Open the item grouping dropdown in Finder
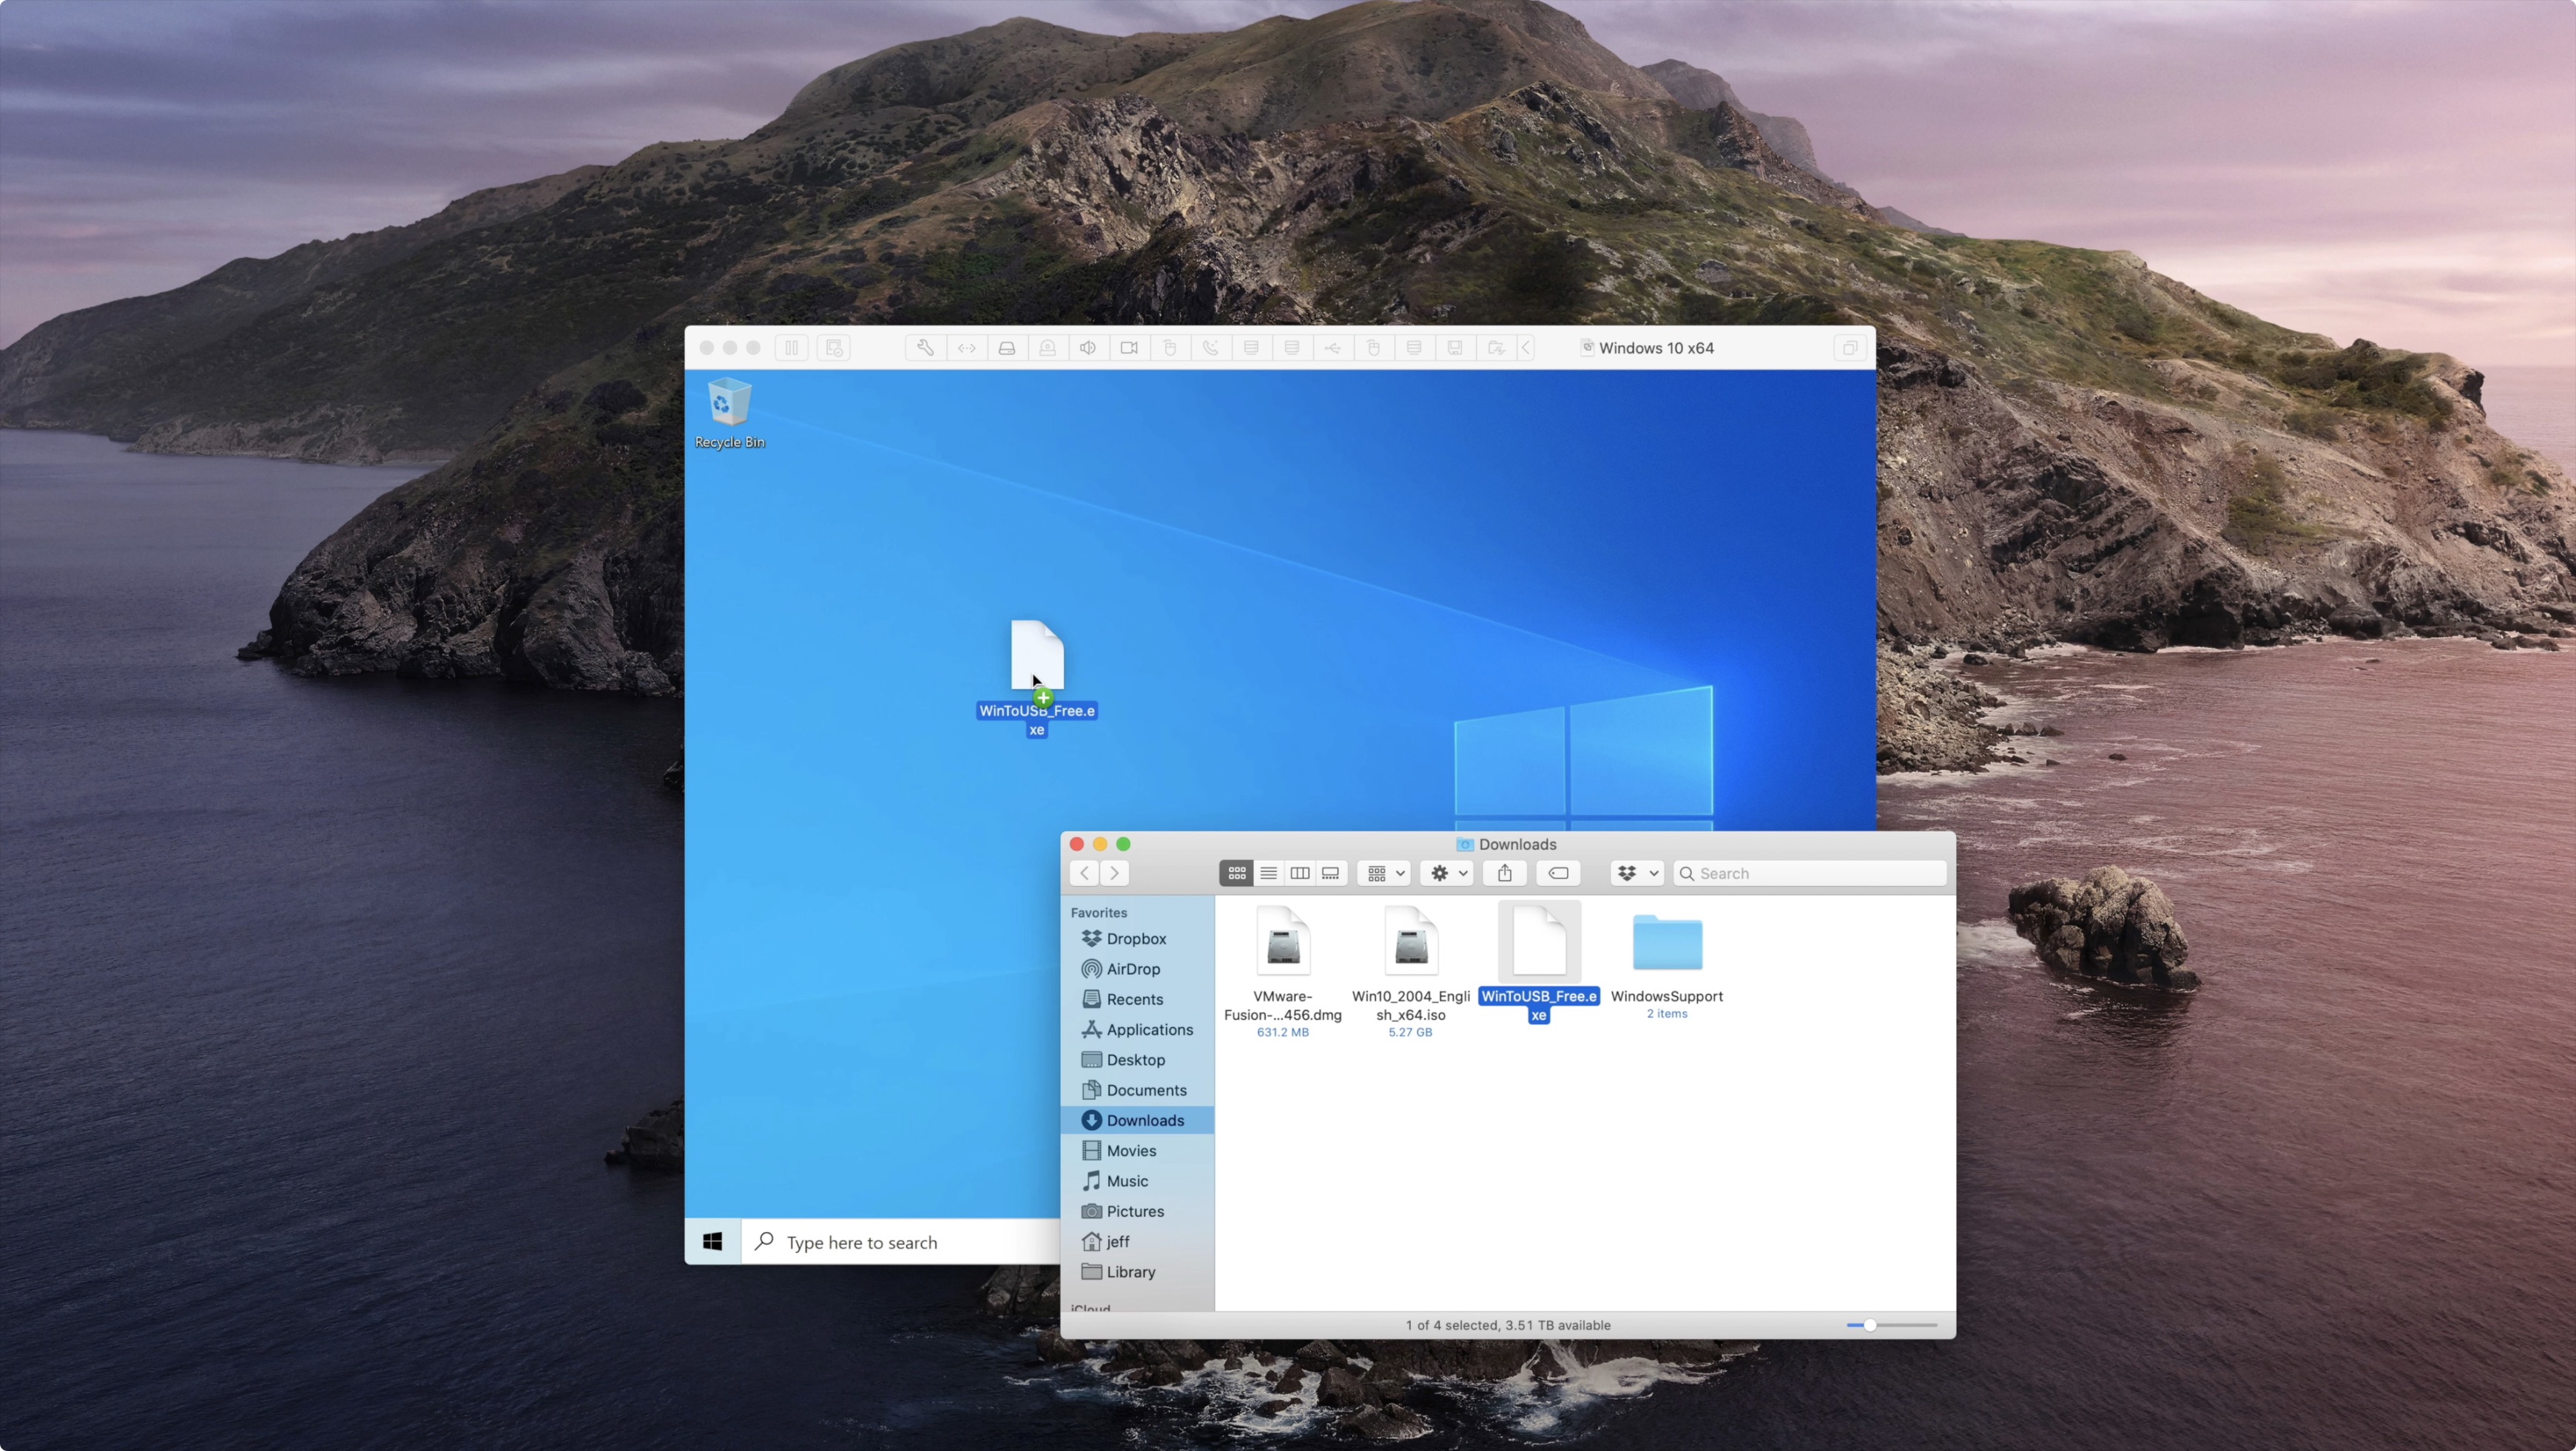The image size is (2576, 1451). pos(1383,873)
